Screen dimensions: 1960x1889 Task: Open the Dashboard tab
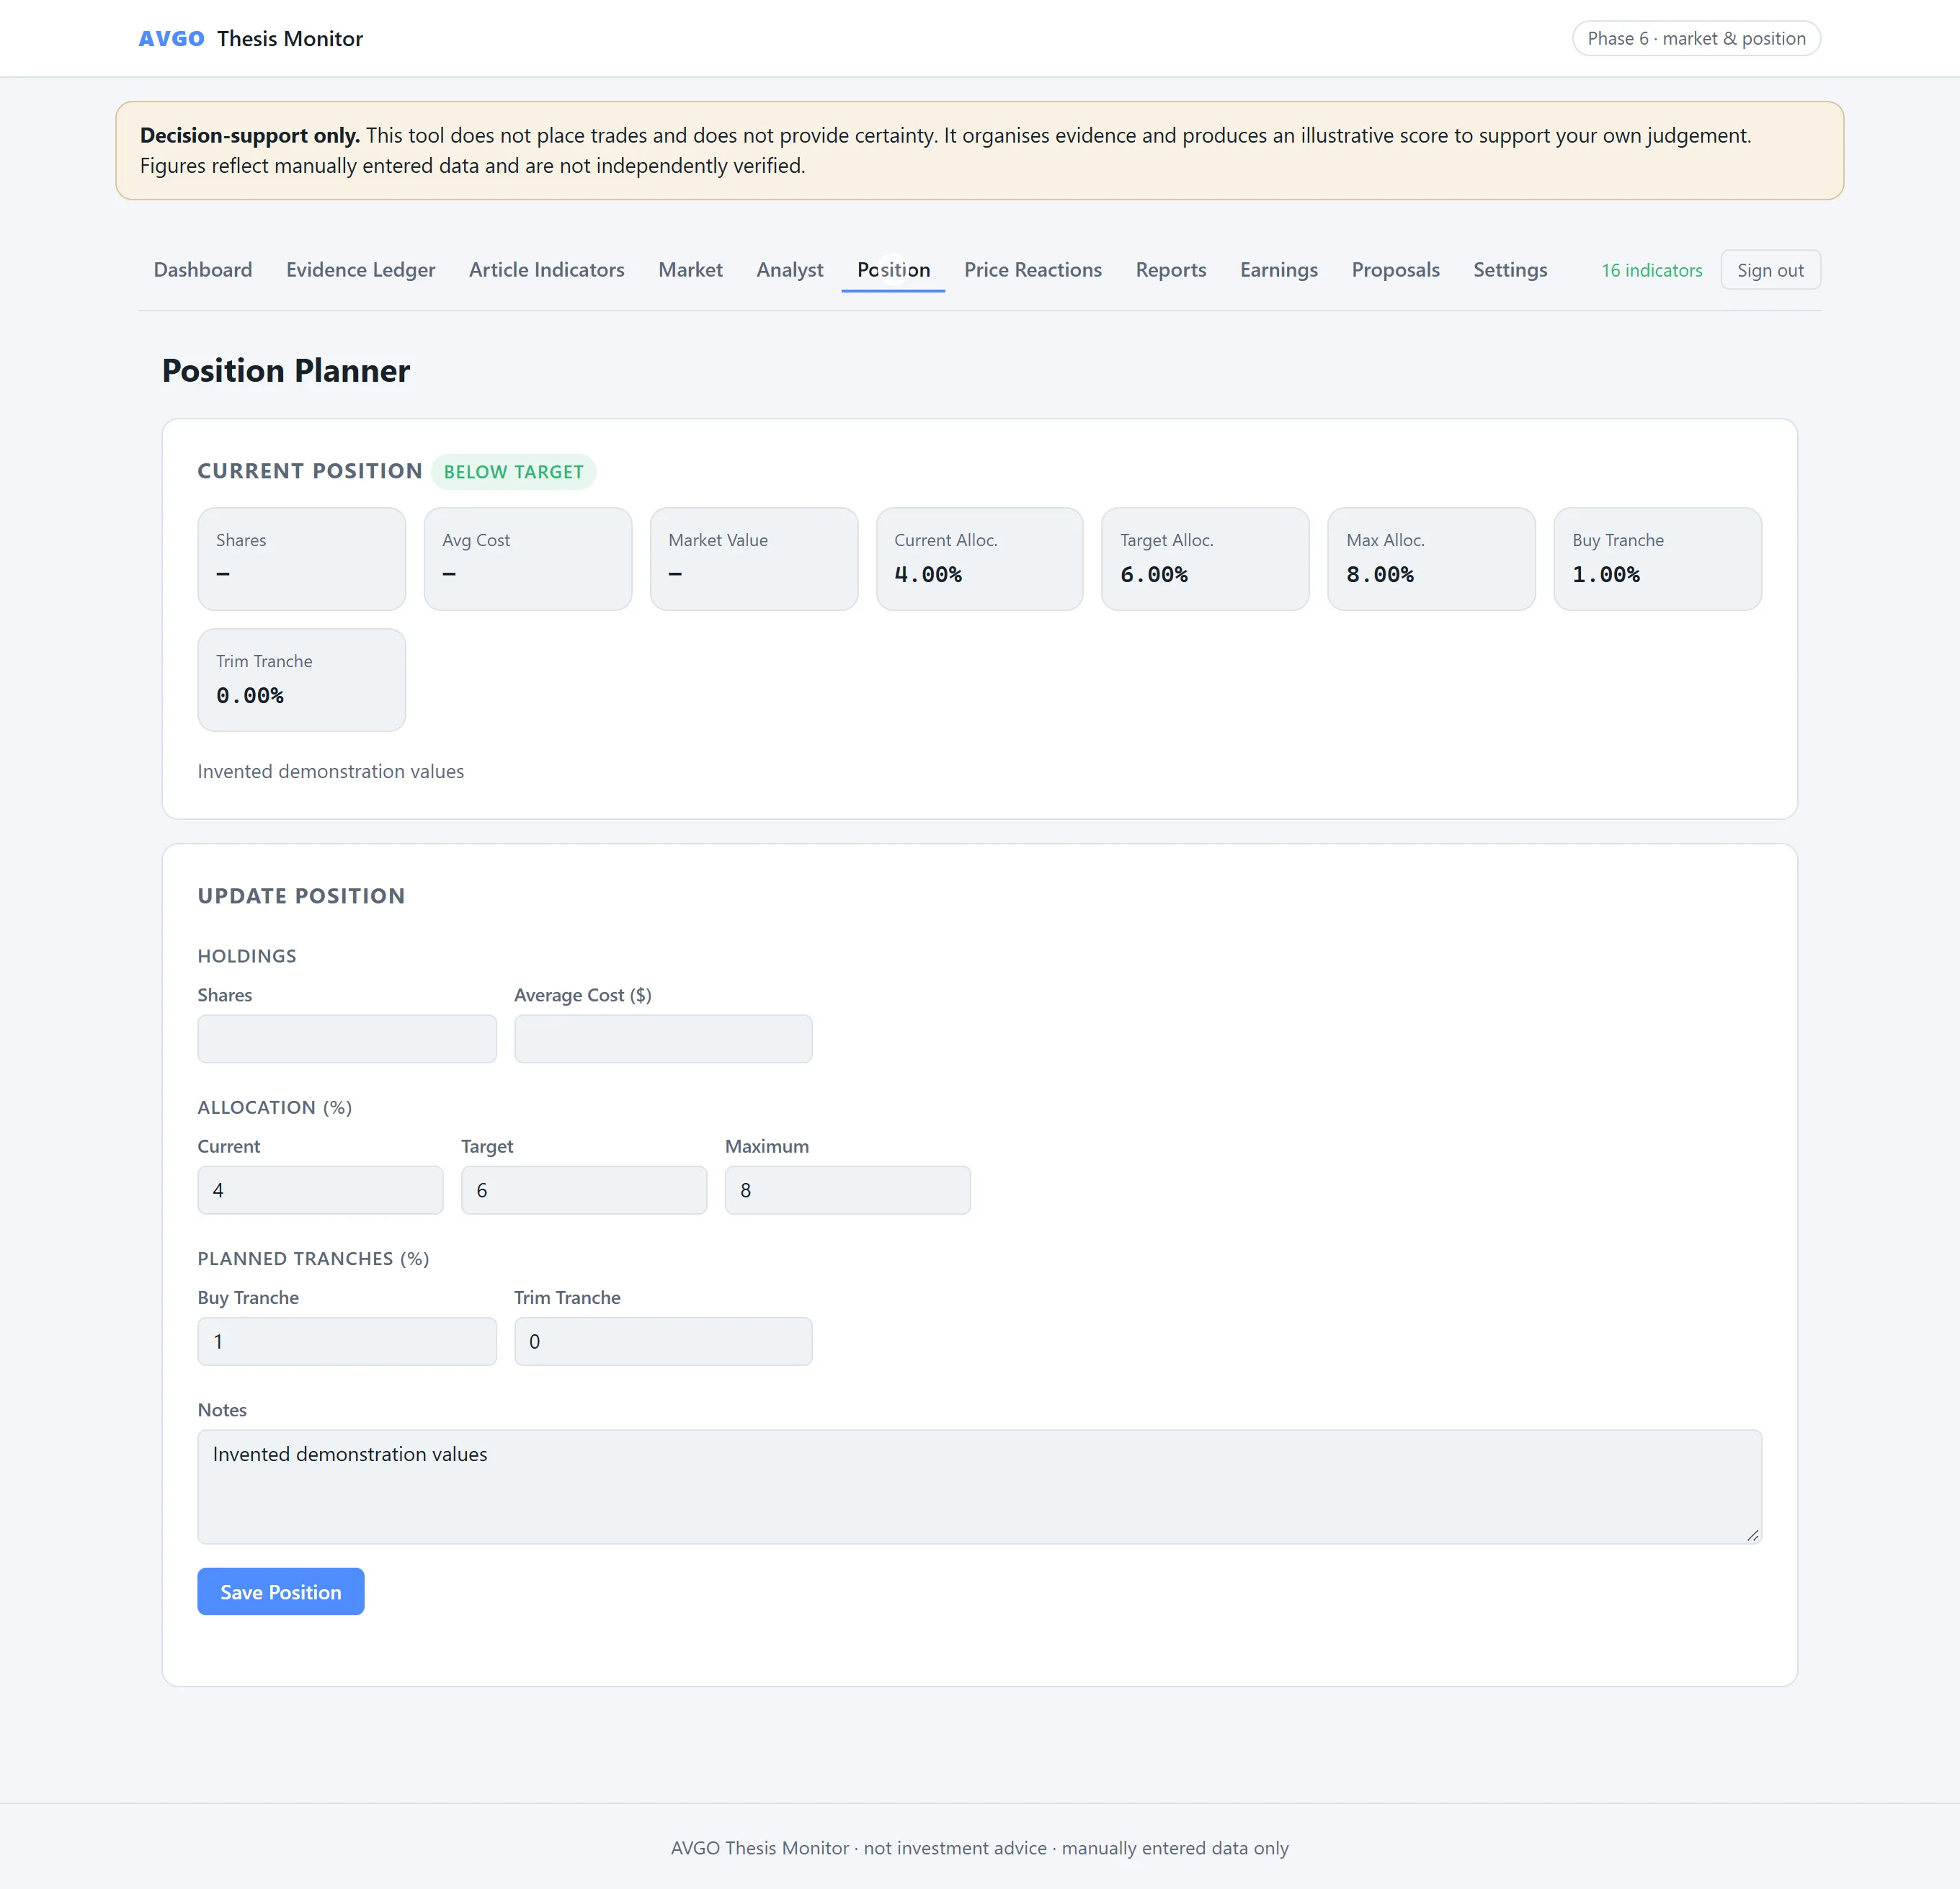[203, 270]
